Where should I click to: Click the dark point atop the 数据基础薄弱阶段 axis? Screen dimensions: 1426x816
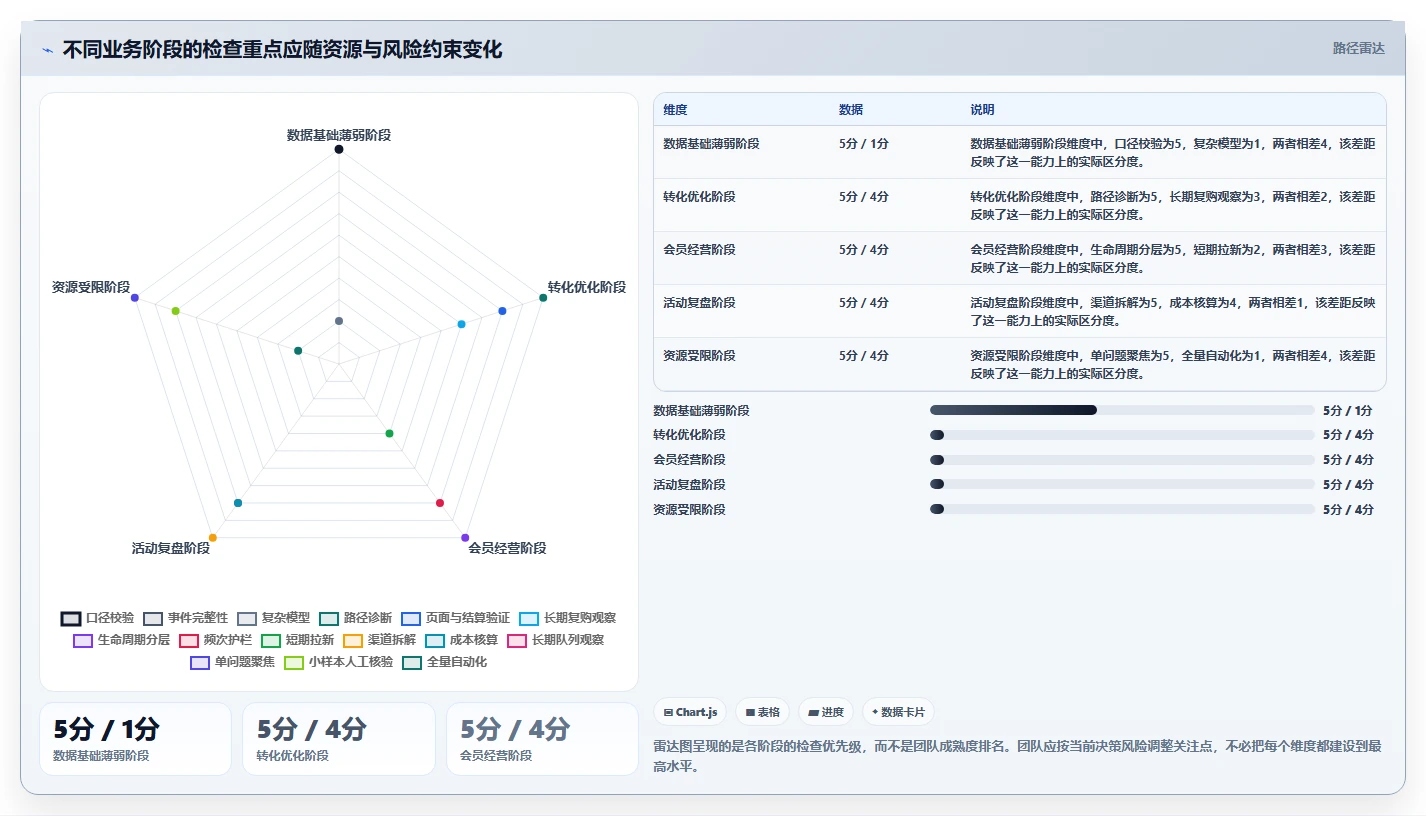tap(339, 149)
